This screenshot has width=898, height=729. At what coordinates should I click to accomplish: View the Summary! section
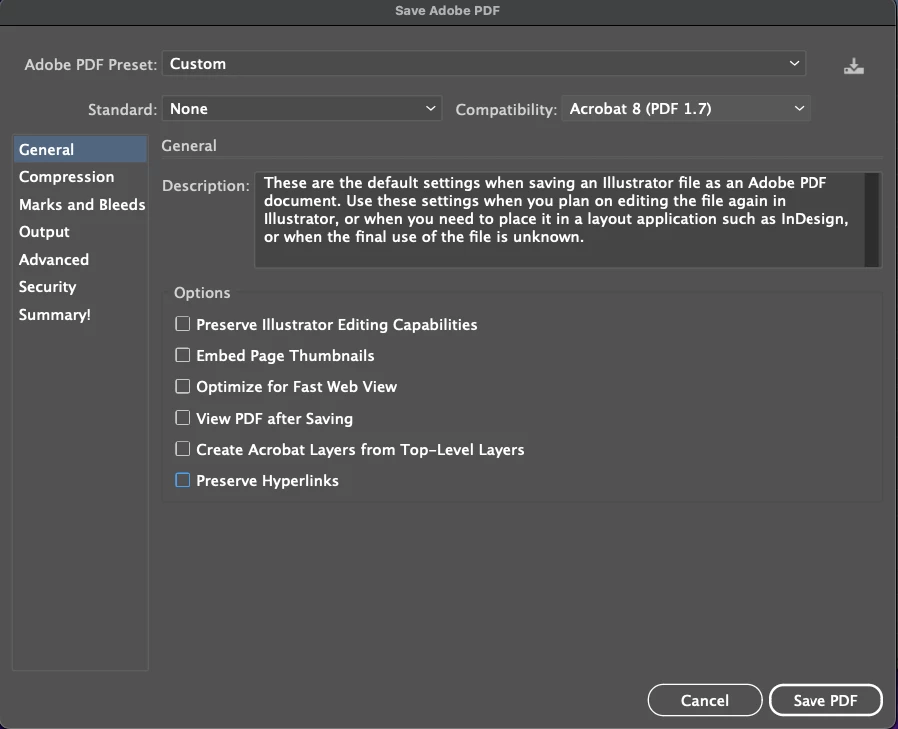click(80, 314)
